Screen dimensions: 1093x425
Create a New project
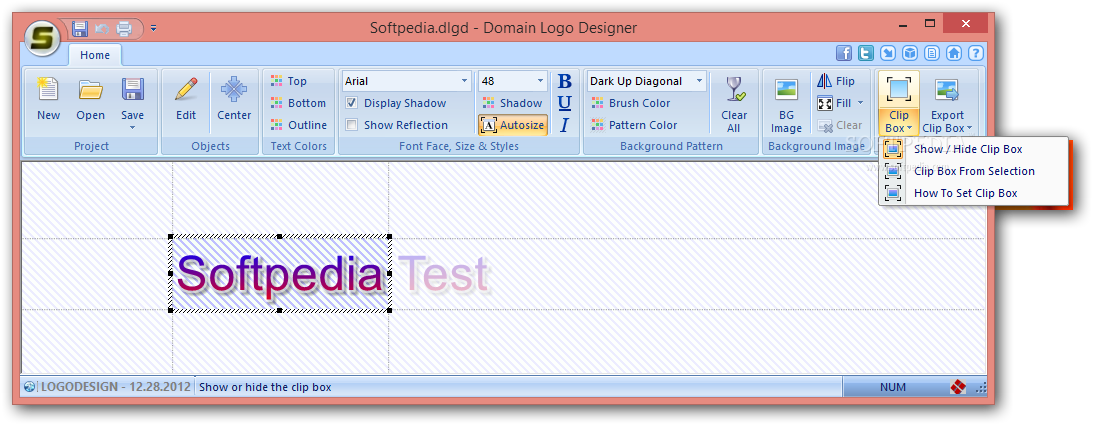[49, 101]
